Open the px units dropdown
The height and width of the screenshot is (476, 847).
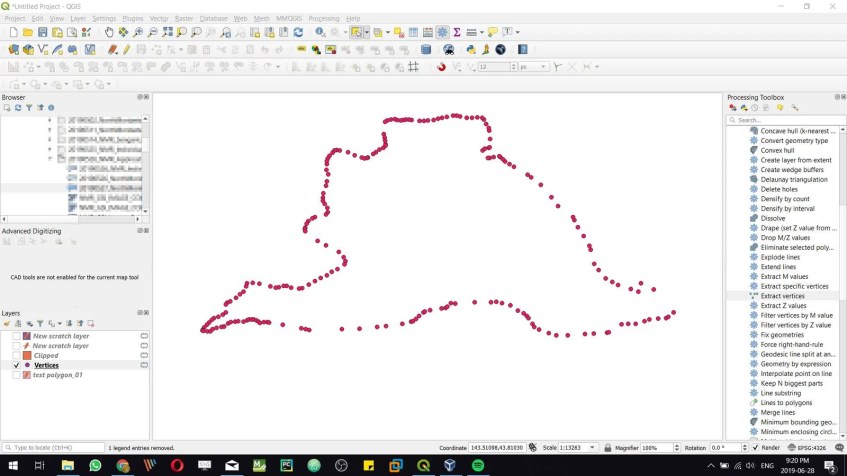point(543,67)
